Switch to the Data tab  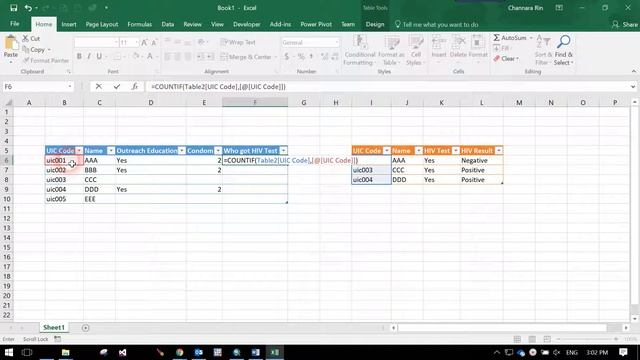coord(167,24)
